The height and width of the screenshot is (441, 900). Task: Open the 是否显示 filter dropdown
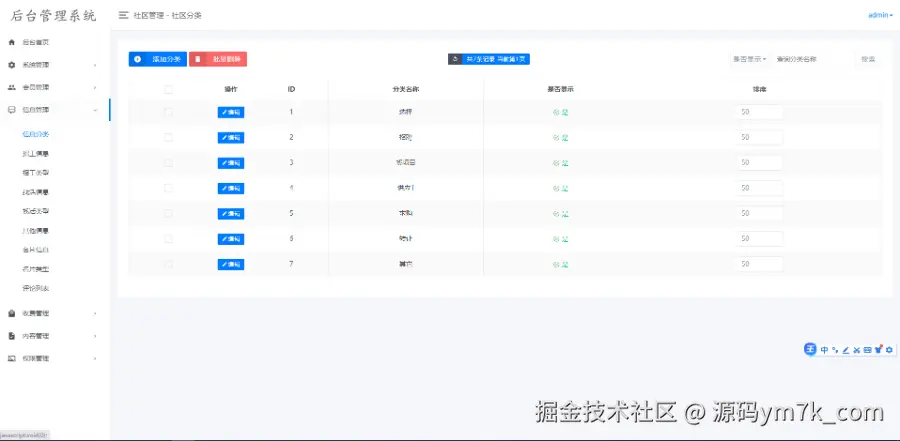[x=749, y=59]
